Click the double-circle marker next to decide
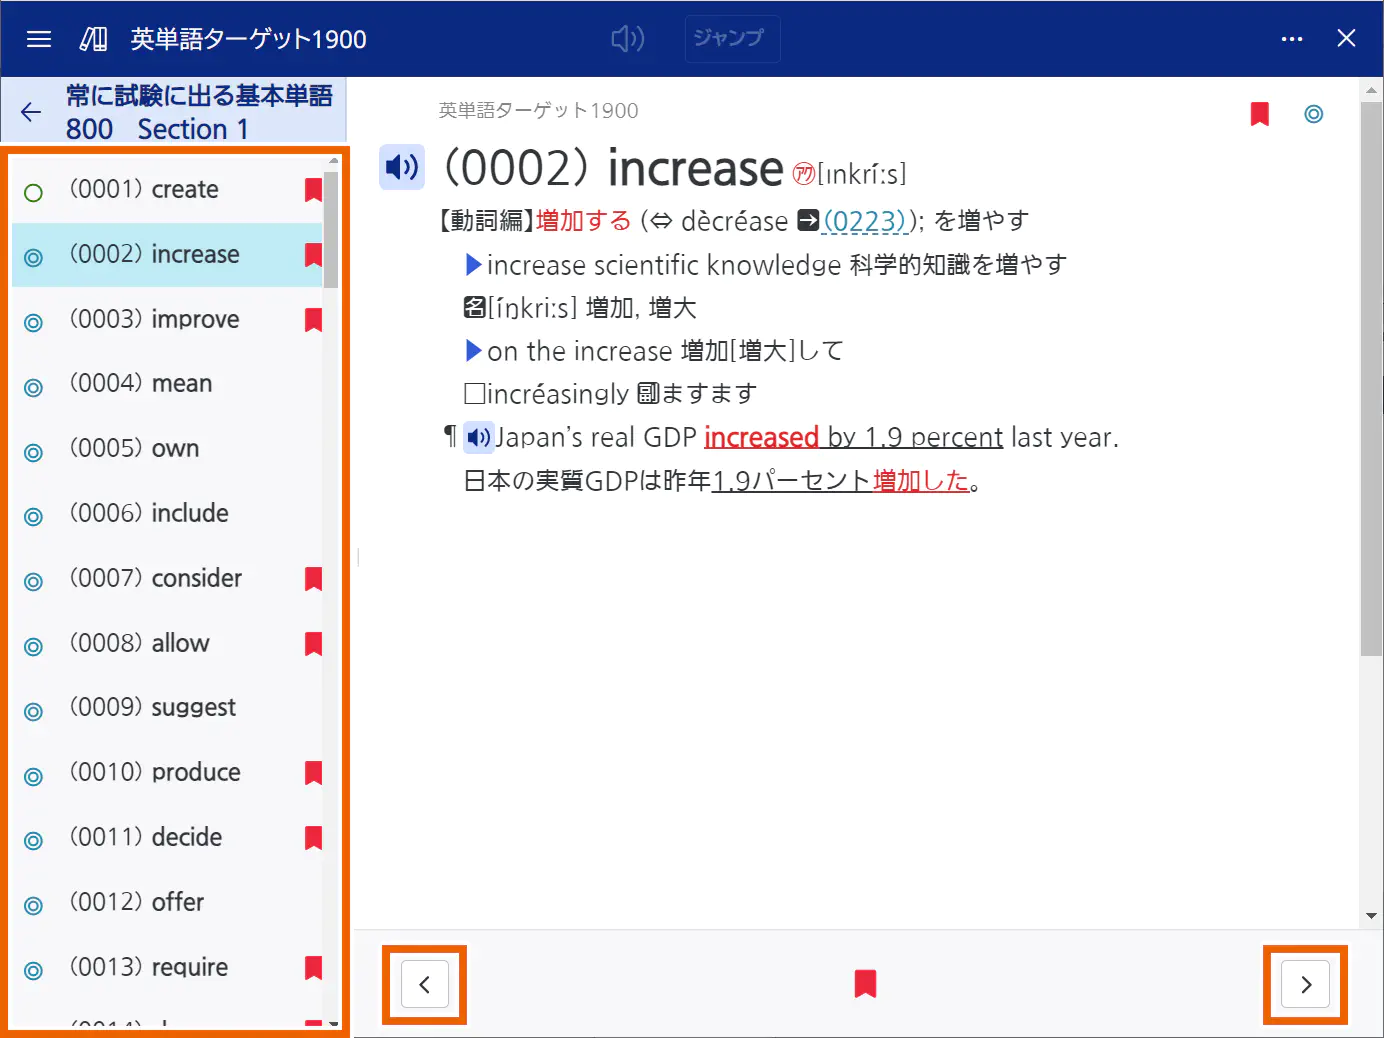Viewport: 1384px width, 1038px height. [x=33, y=841]
